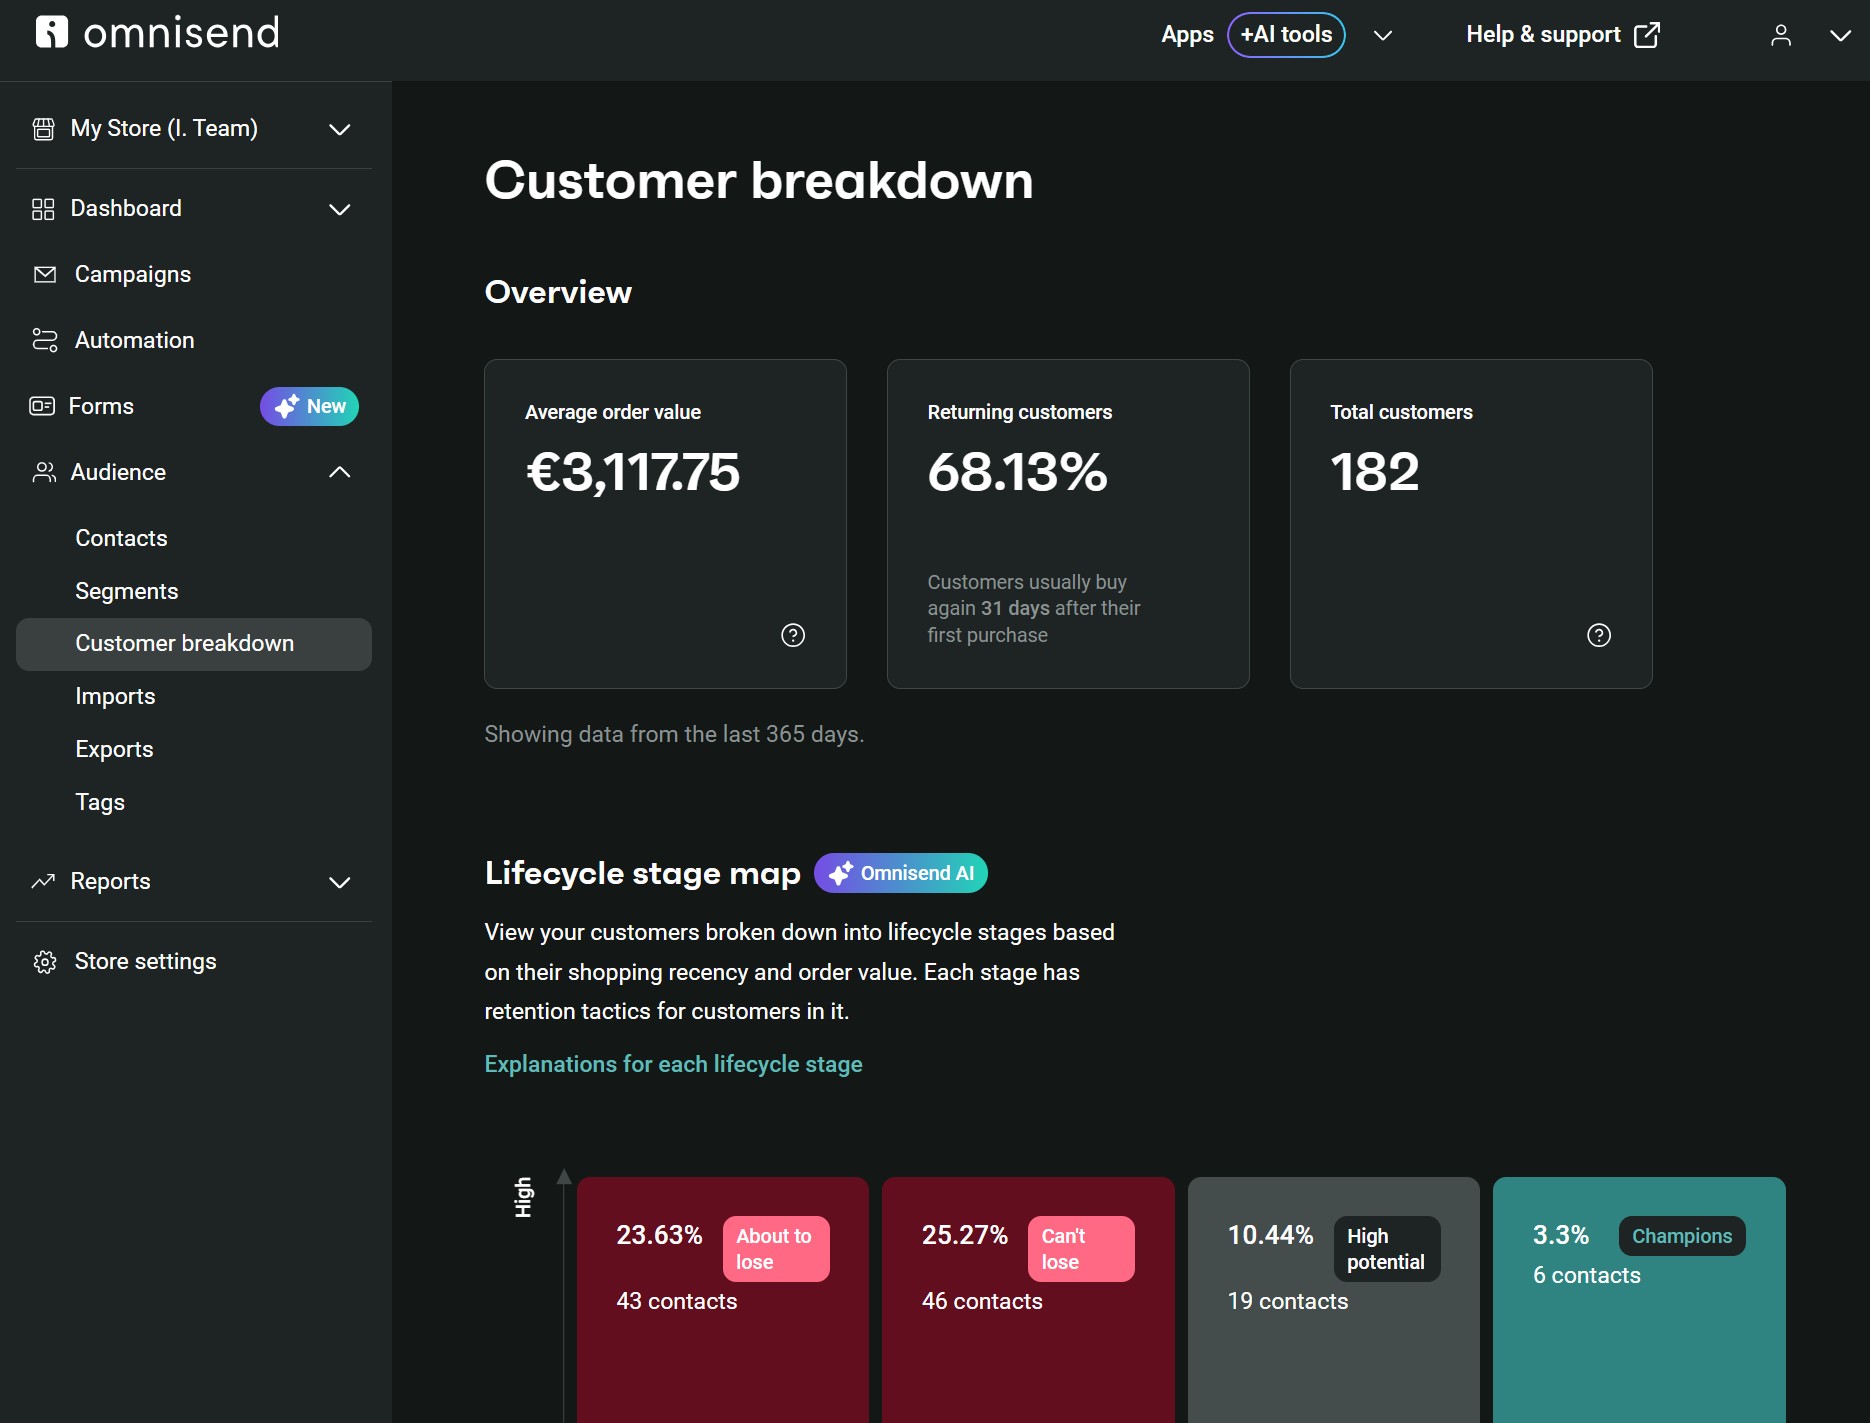Open Segments under Audience
The height and width of the screenshot is (1423, 1870).
click(127, 591)
